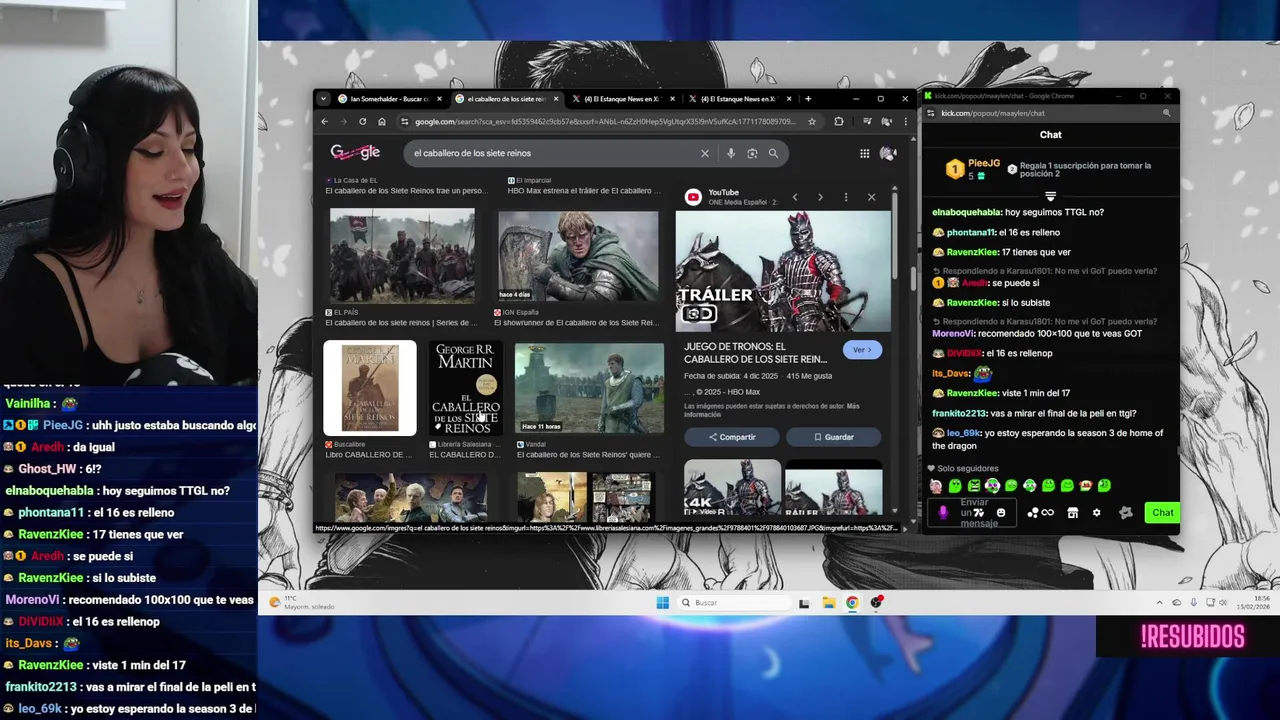1280x720 pixels.
Task: Open the 4K related image thumbnail
Action: [x=732, y=488]
